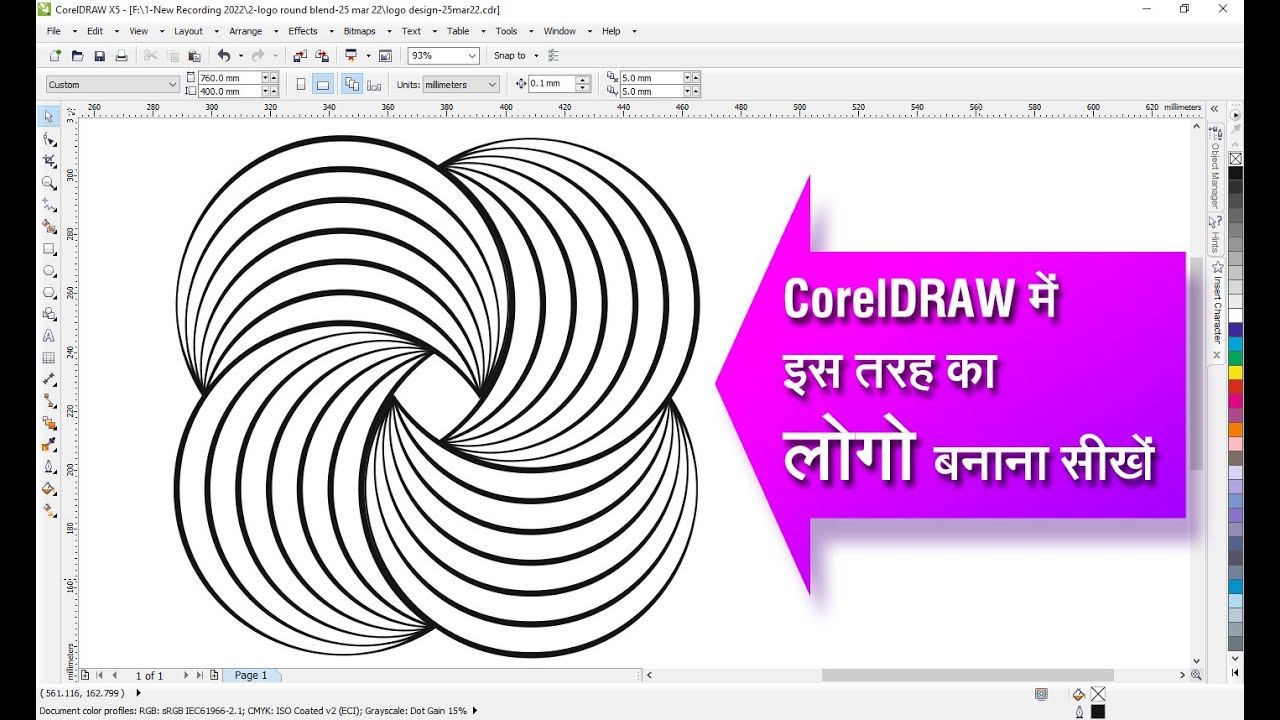Select the Crop tool
The width and height of the screenshot is (1280, 720).
click(x=49, y=161)
